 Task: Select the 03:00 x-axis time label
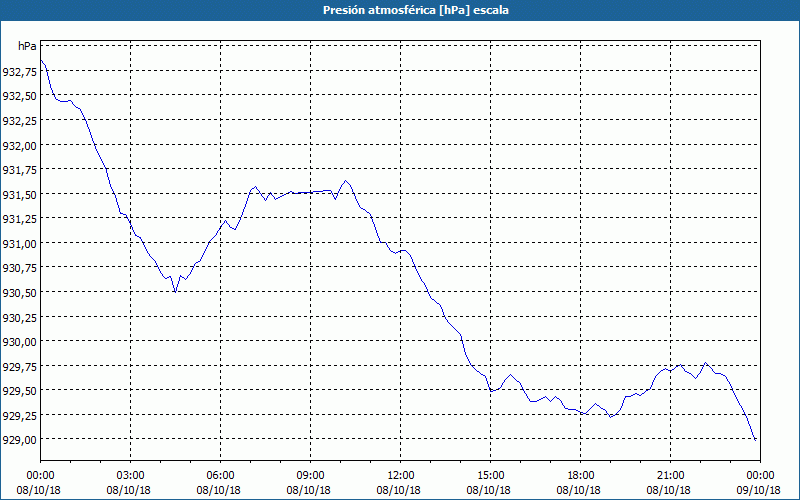pyautogui.click(x=130, y=476)
